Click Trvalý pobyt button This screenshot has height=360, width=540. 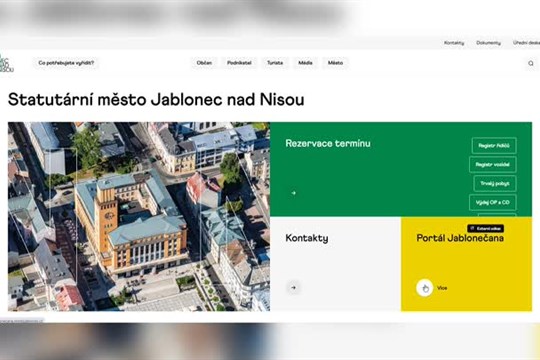495,184
